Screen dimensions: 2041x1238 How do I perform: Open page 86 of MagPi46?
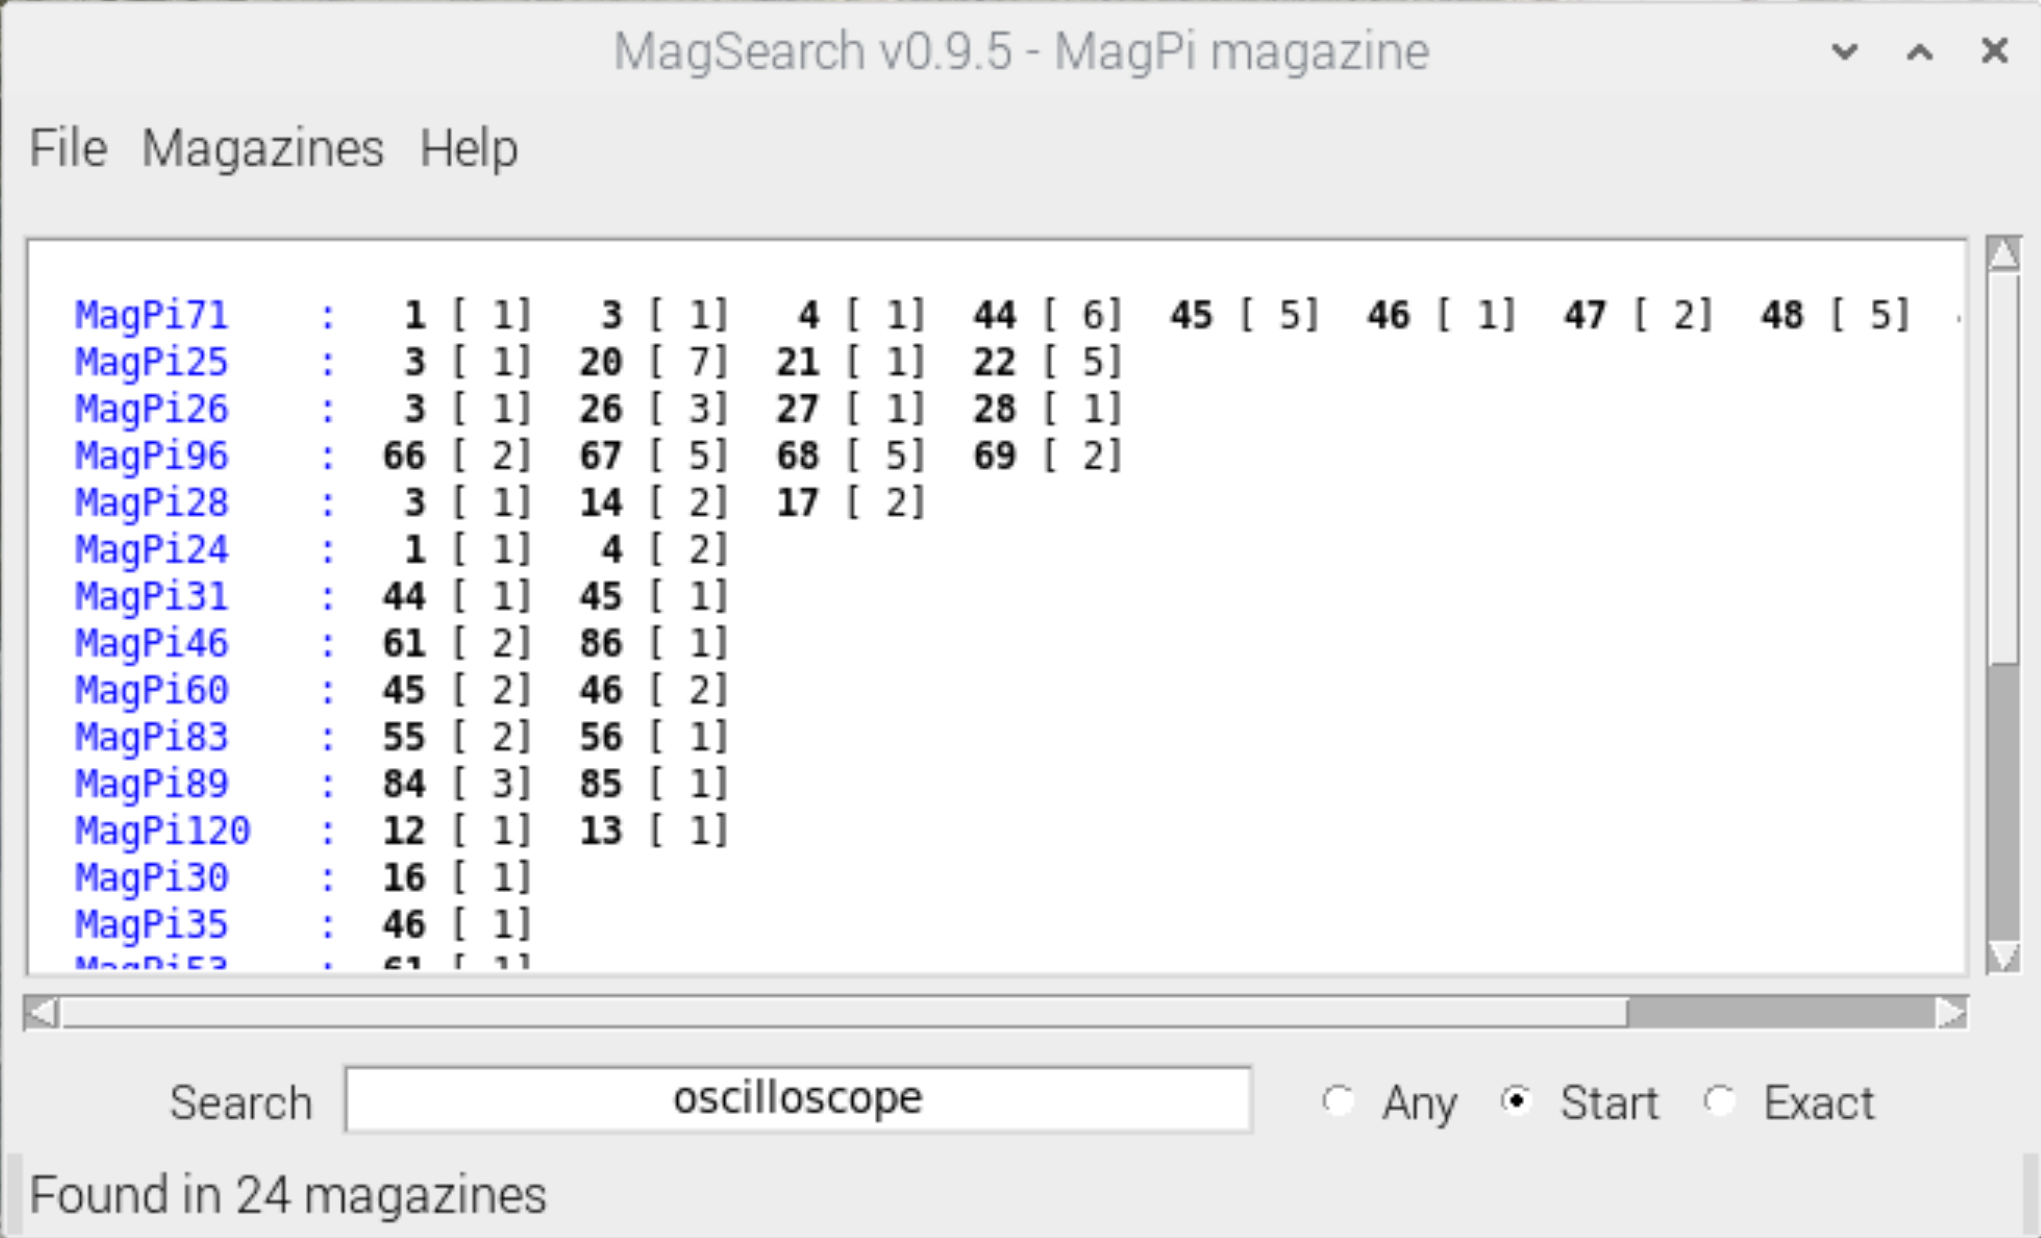[x=601, y=643]
